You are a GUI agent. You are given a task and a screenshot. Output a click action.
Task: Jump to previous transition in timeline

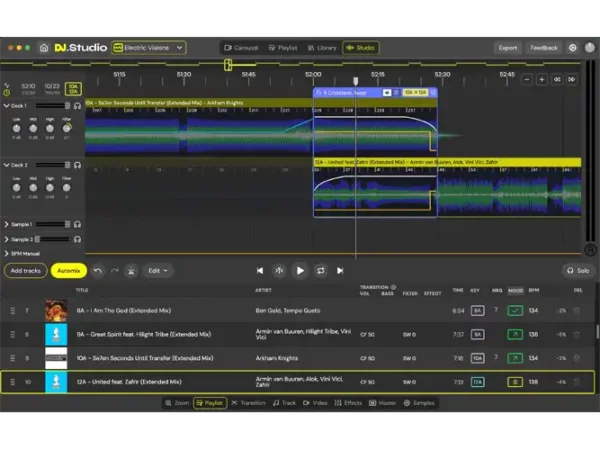coord(557,80)
